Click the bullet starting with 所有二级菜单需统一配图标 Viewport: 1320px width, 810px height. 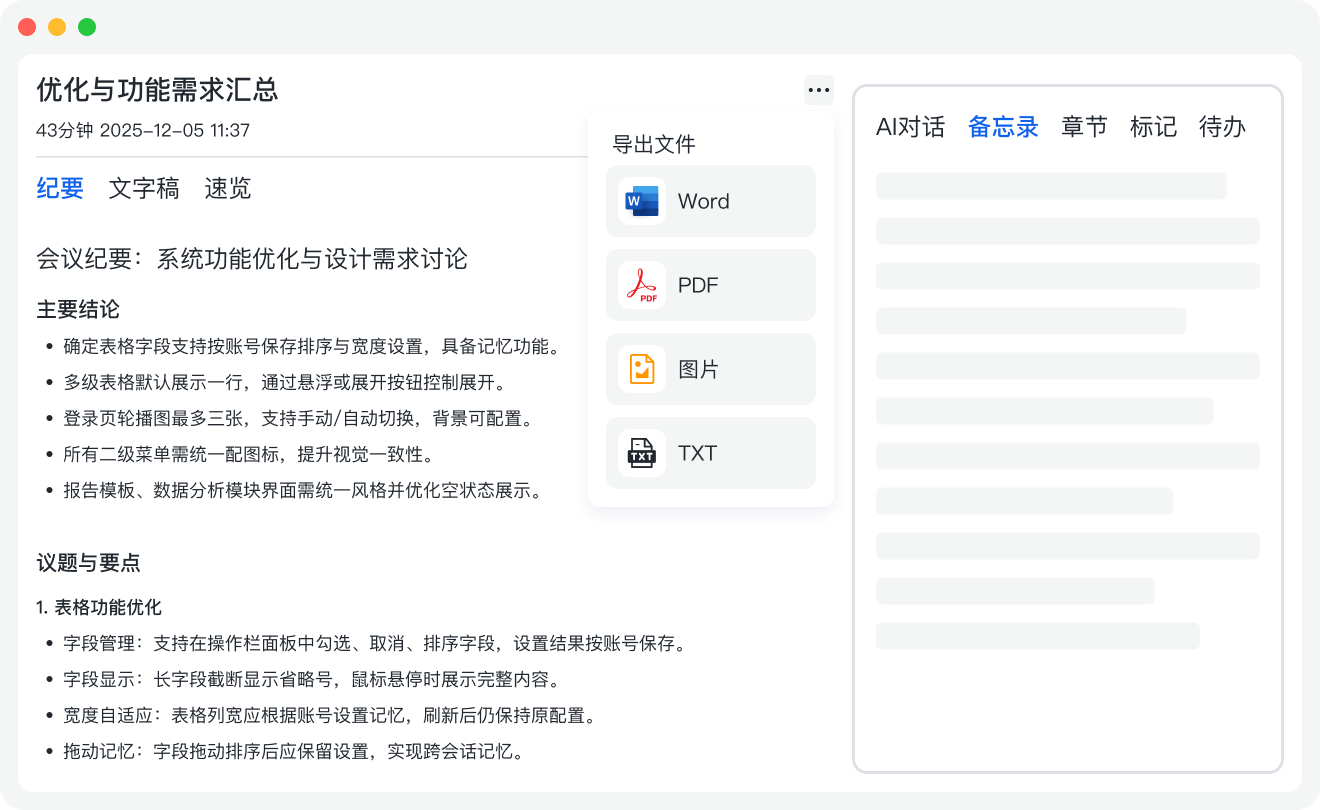(x=240, y=455)
